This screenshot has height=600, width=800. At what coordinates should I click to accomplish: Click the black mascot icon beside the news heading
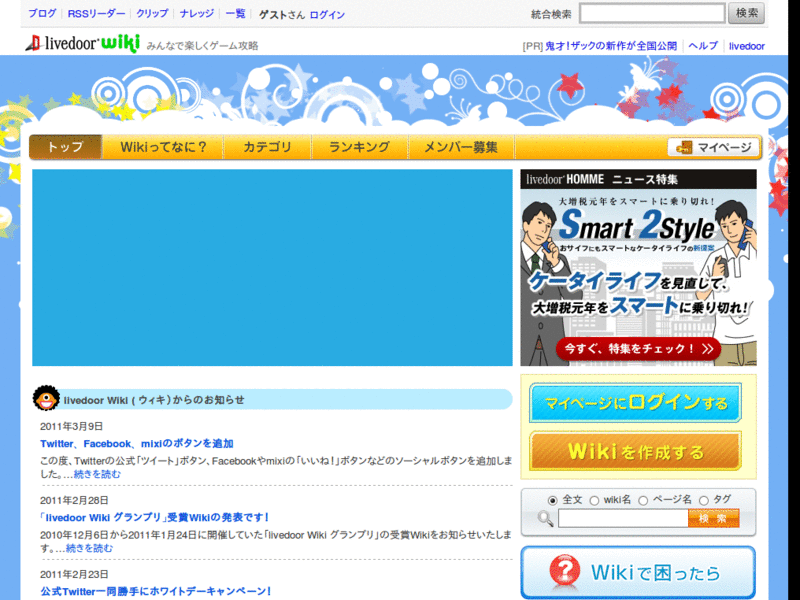click(46, 398)
